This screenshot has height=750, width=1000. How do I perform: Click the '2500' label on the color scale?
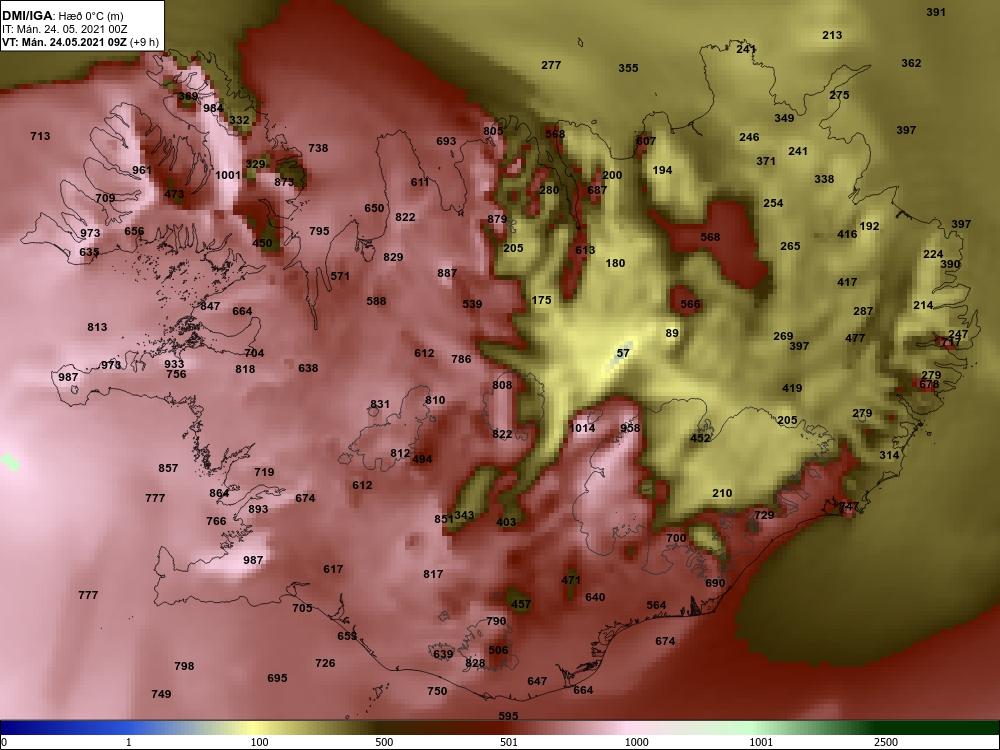pyautogui.click(x=884, y=742)
